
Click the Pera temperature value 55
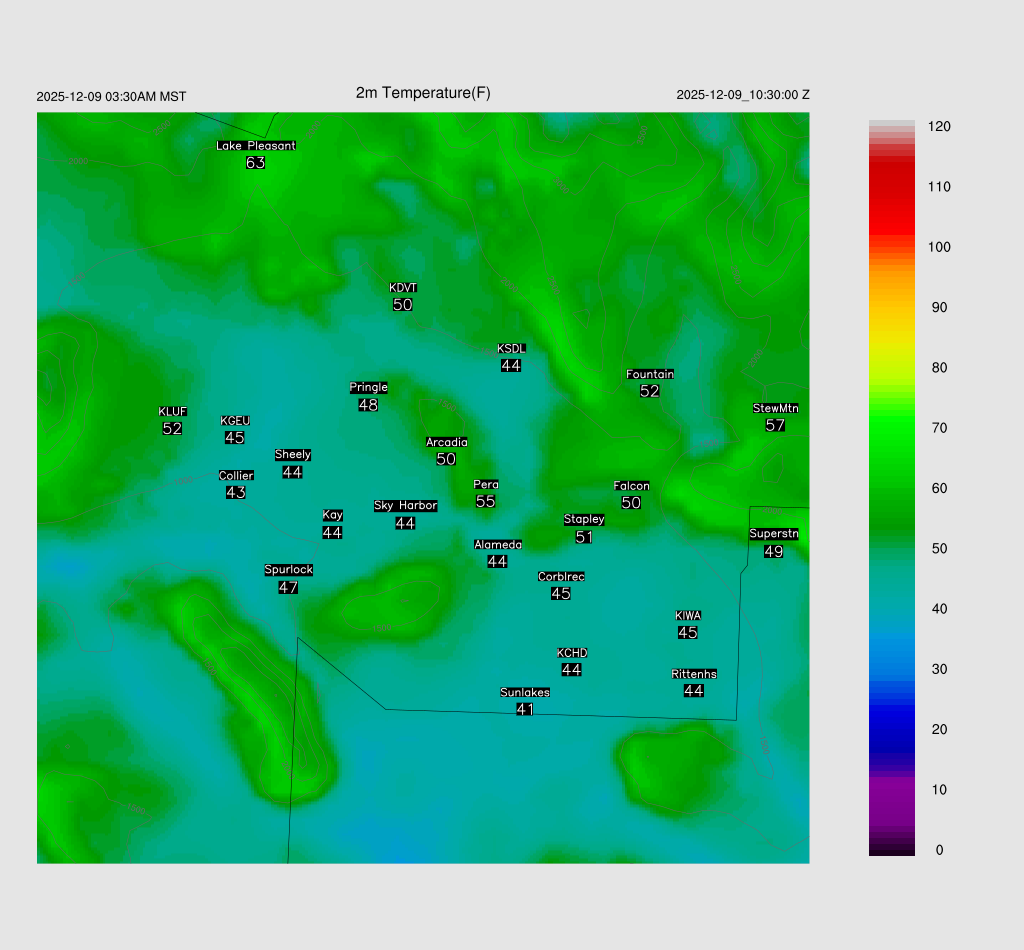[x=485, y=502]
